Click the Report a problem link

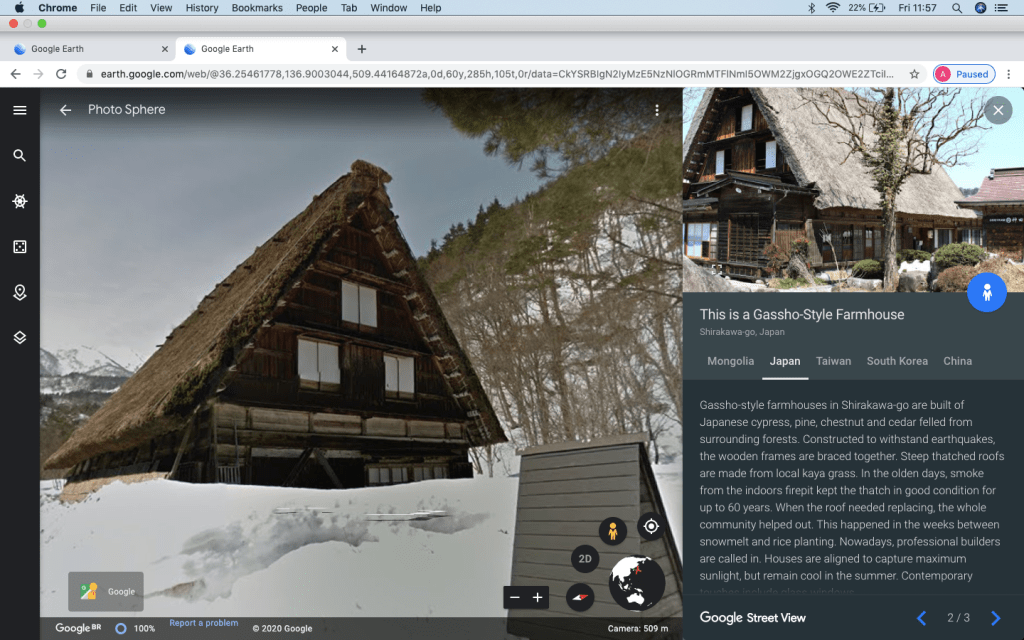(x=203, y=623)
